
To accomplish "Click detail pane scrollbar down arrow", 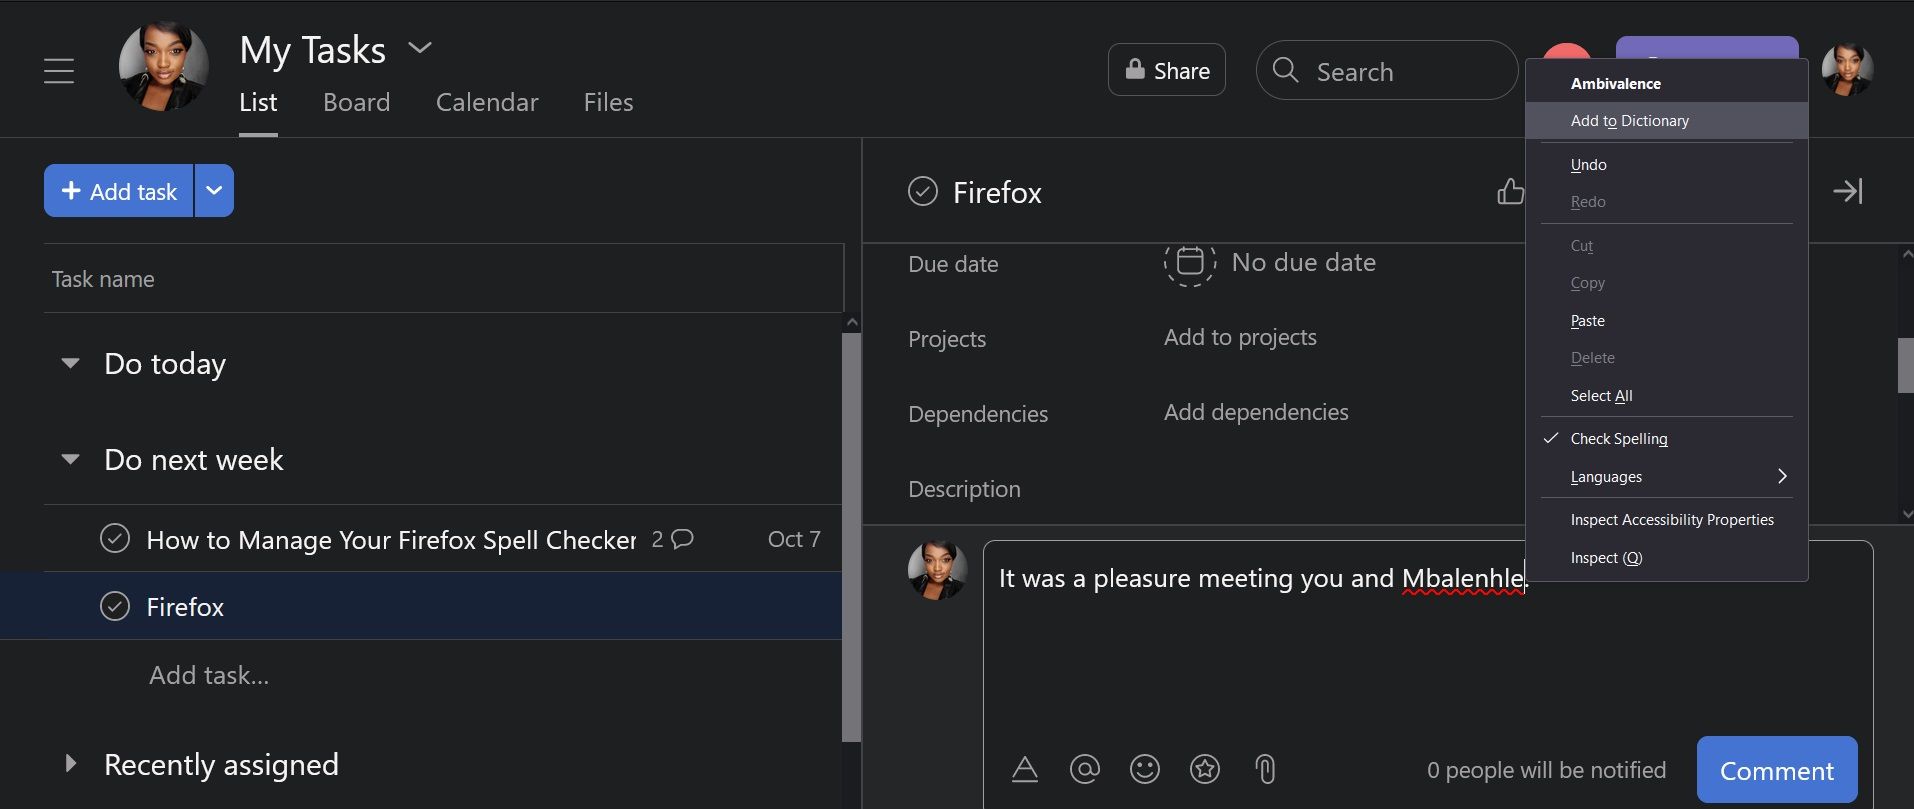I will [1906, 514].
